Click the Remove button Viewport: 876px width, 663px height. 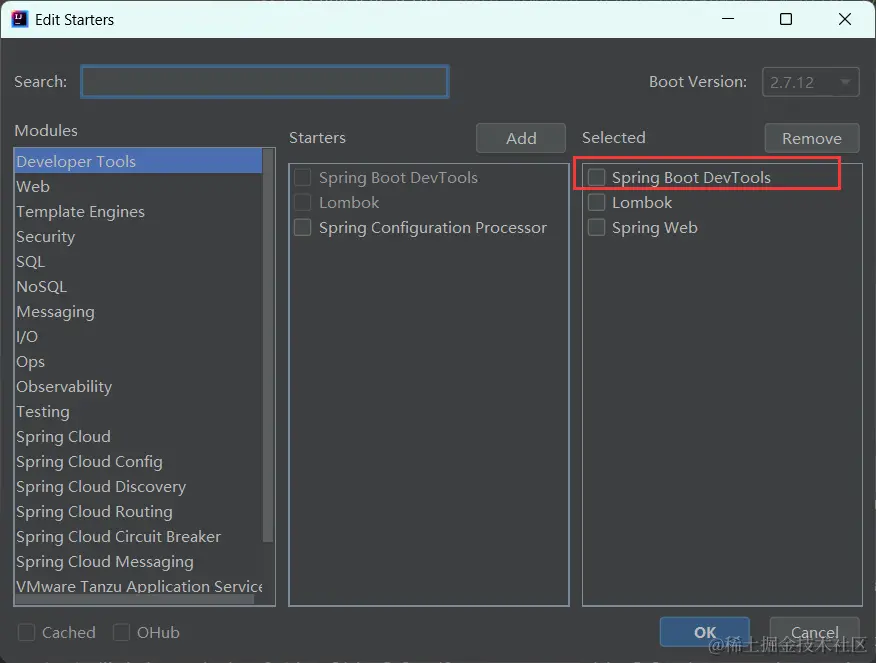click(x=811, y=138)
